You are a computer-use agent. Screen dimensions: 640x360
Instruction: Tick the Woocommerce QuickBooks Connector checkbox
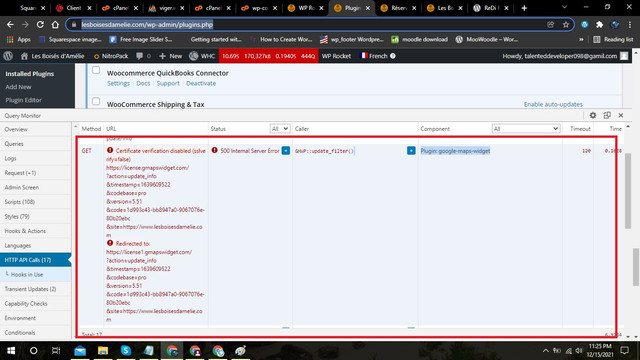pos(96,70)
